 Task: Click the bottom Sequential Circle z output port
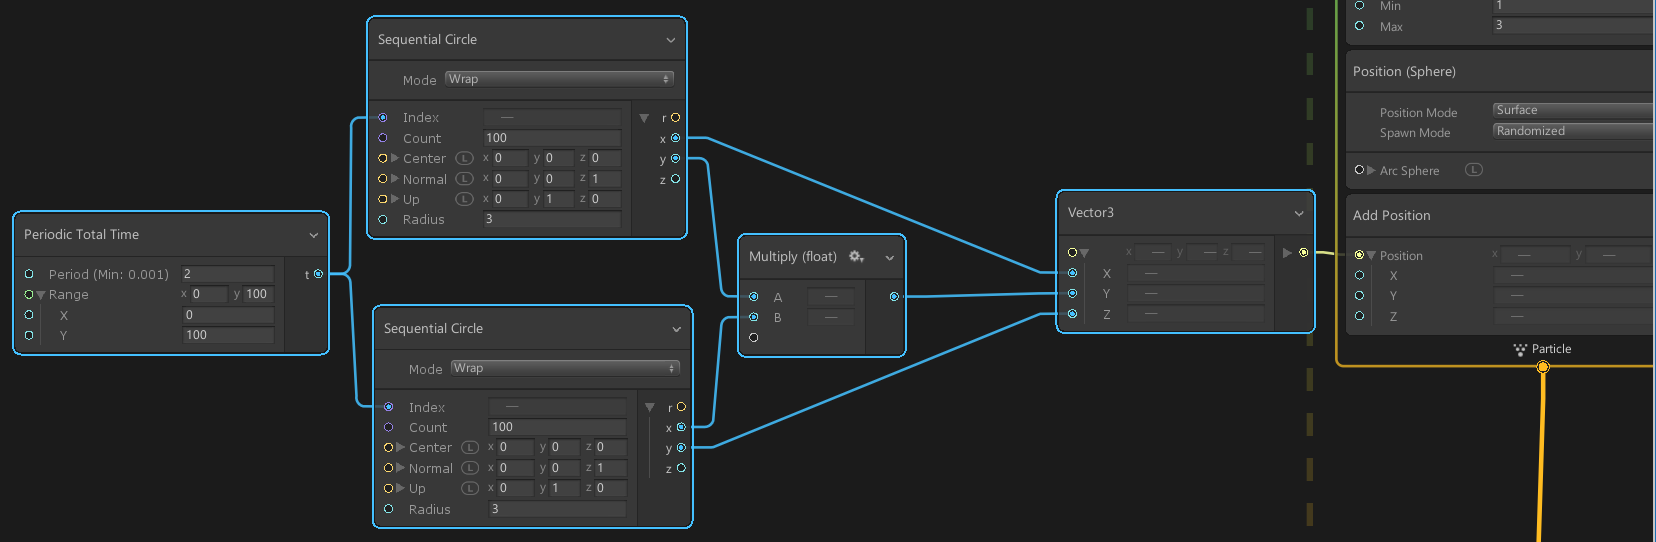click(x=682, y=468)
